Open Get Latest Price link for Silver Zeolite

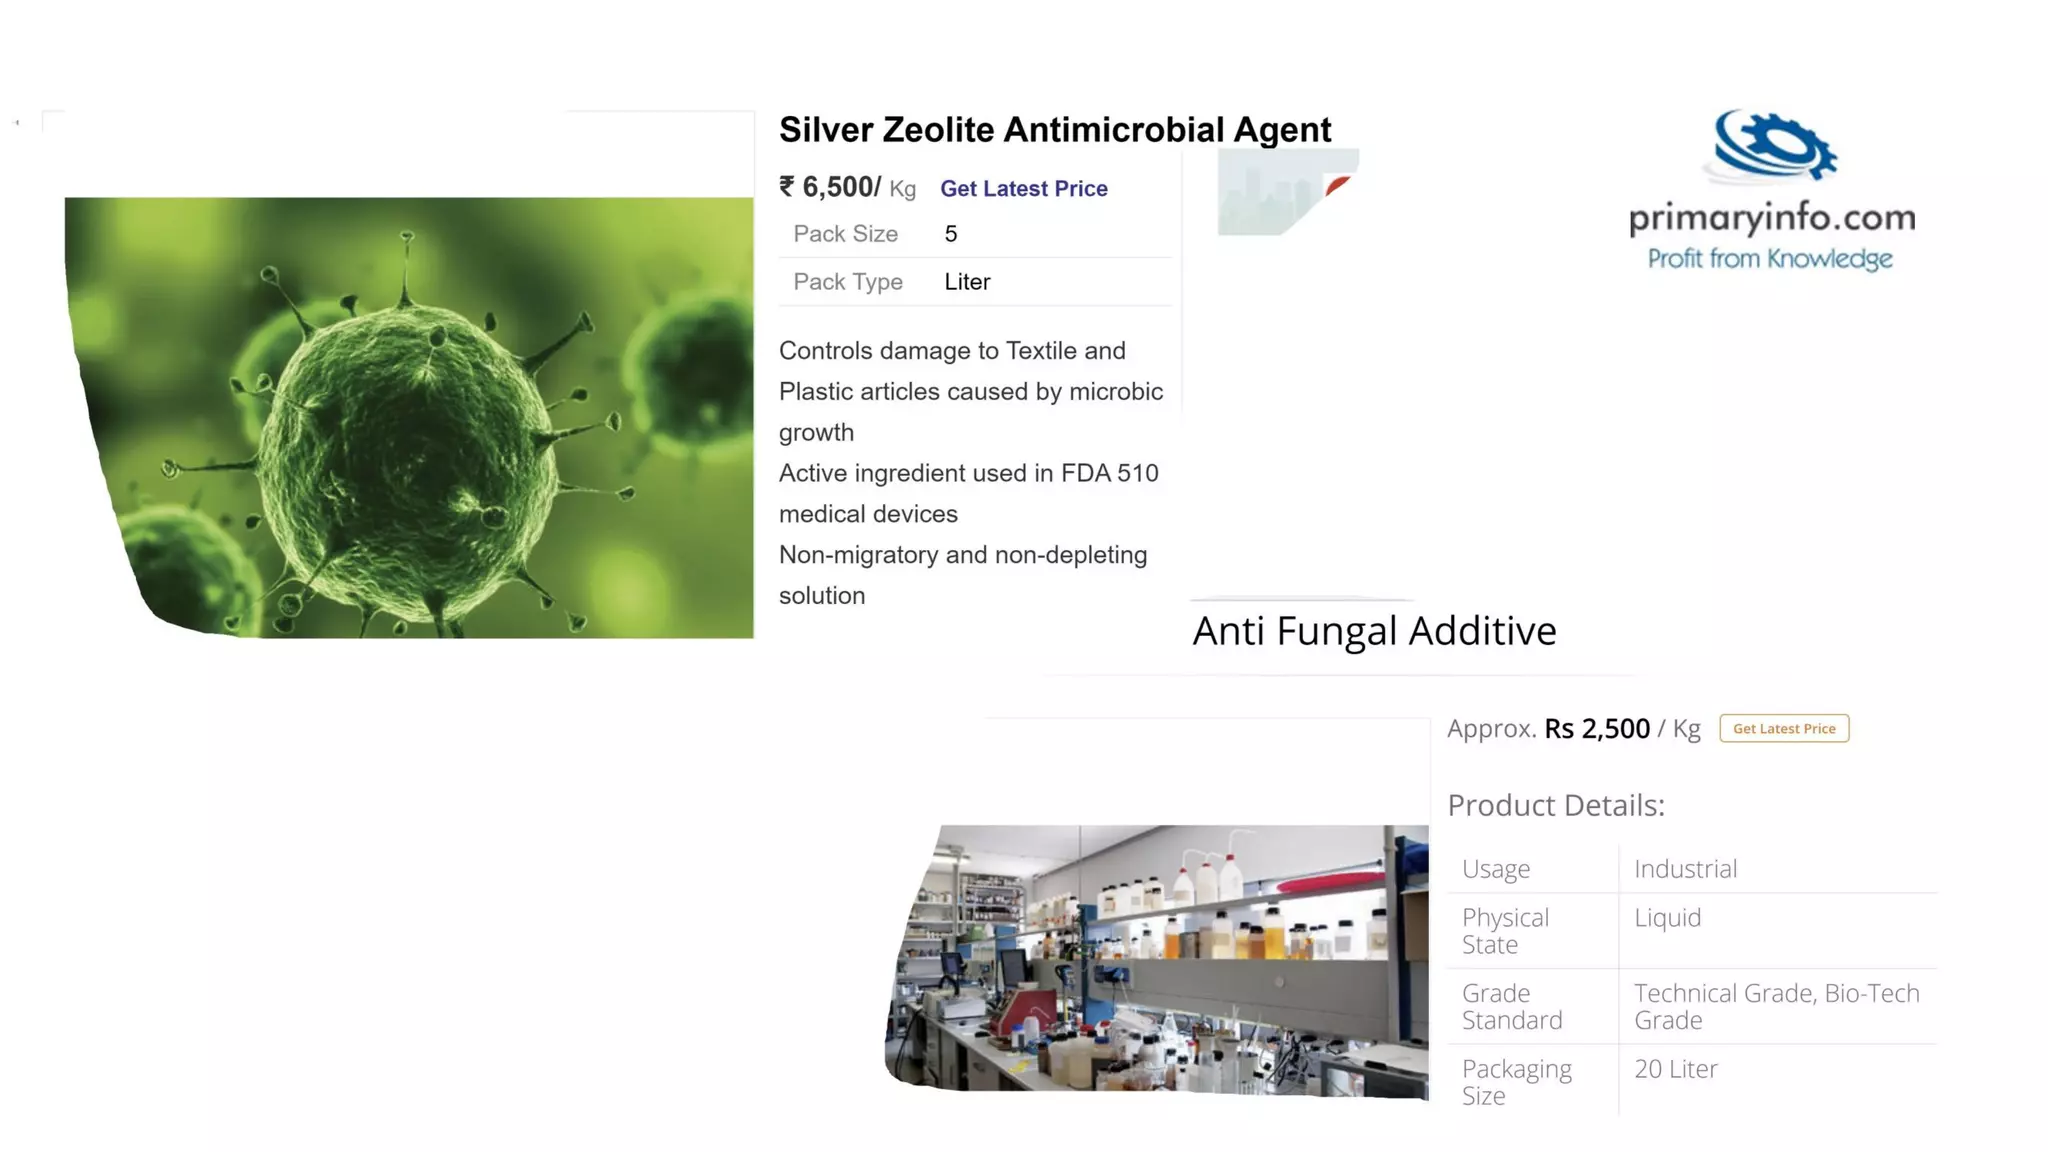[1023, 188]
